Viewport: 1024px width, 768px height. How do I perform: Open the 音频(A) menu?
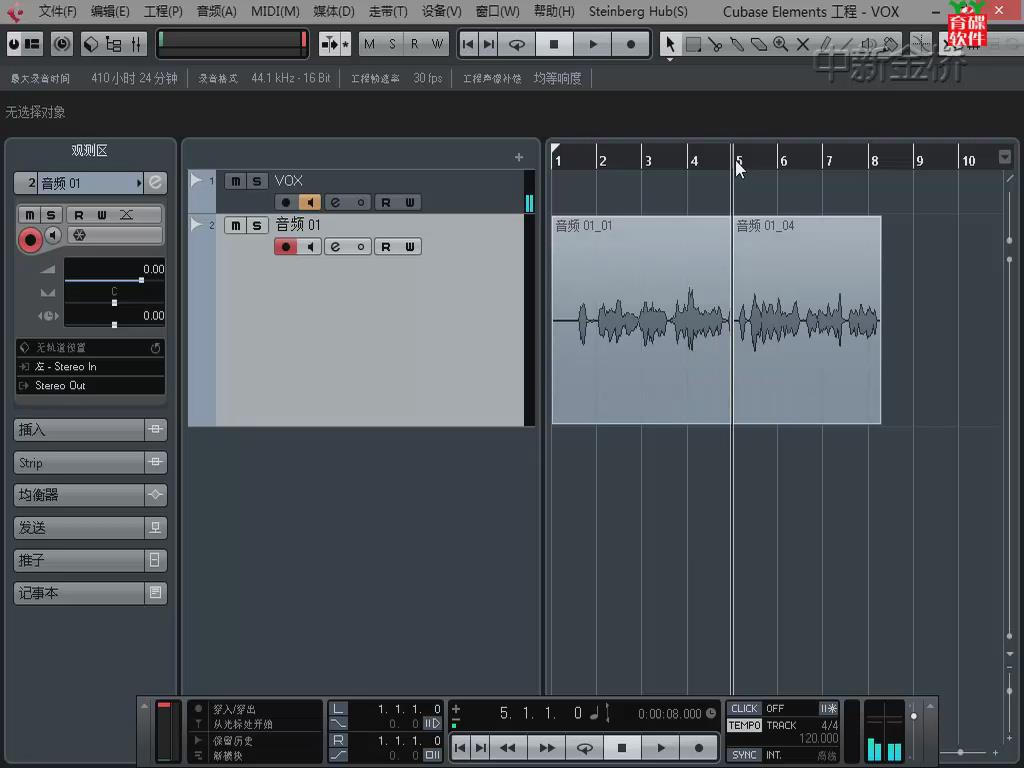[217, 12]
